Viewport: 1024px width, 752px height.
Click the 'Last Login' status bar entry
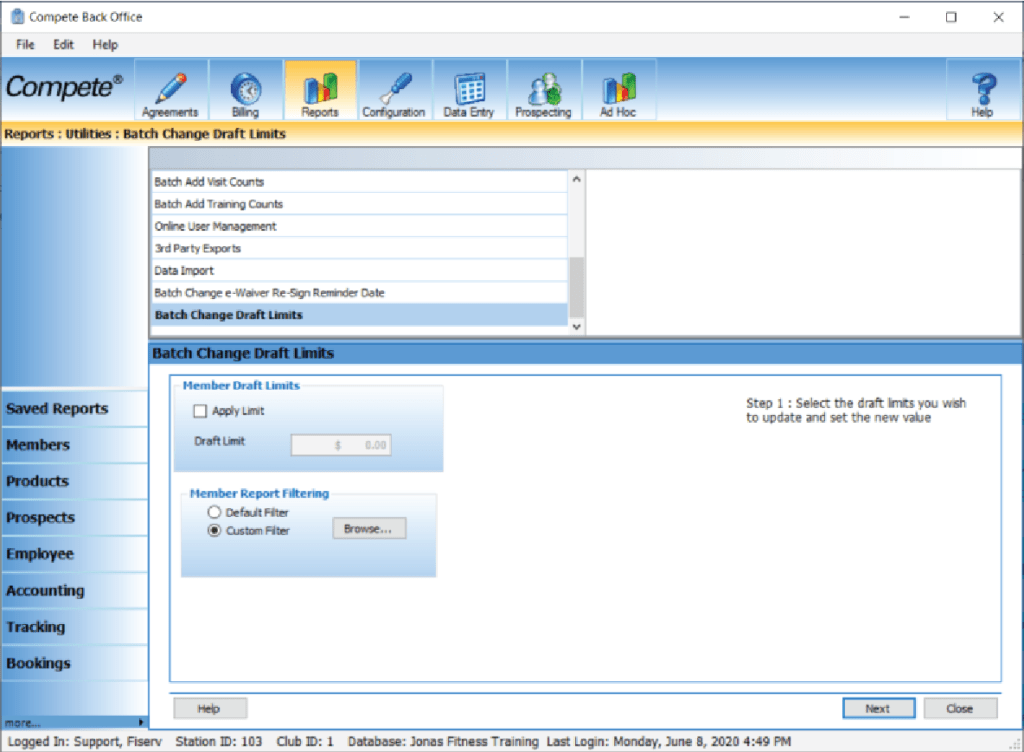(669, 742)
